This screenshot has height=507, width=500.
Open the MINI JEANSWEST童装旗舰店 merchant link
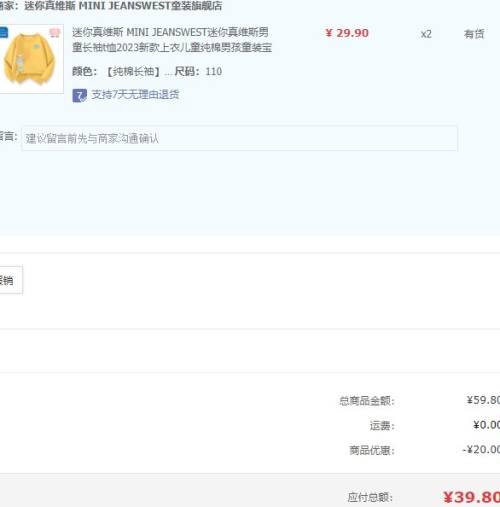tap(123, 6)
